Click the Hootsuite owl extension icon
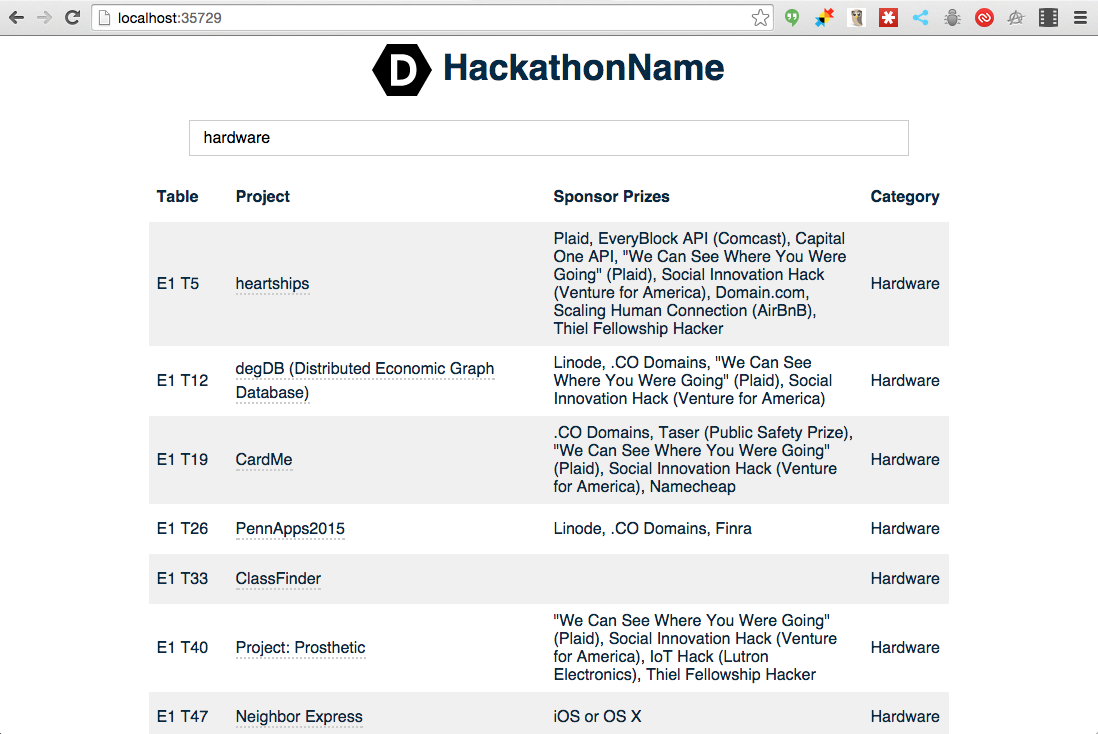The image size is (1098, 734). [856, 17]
